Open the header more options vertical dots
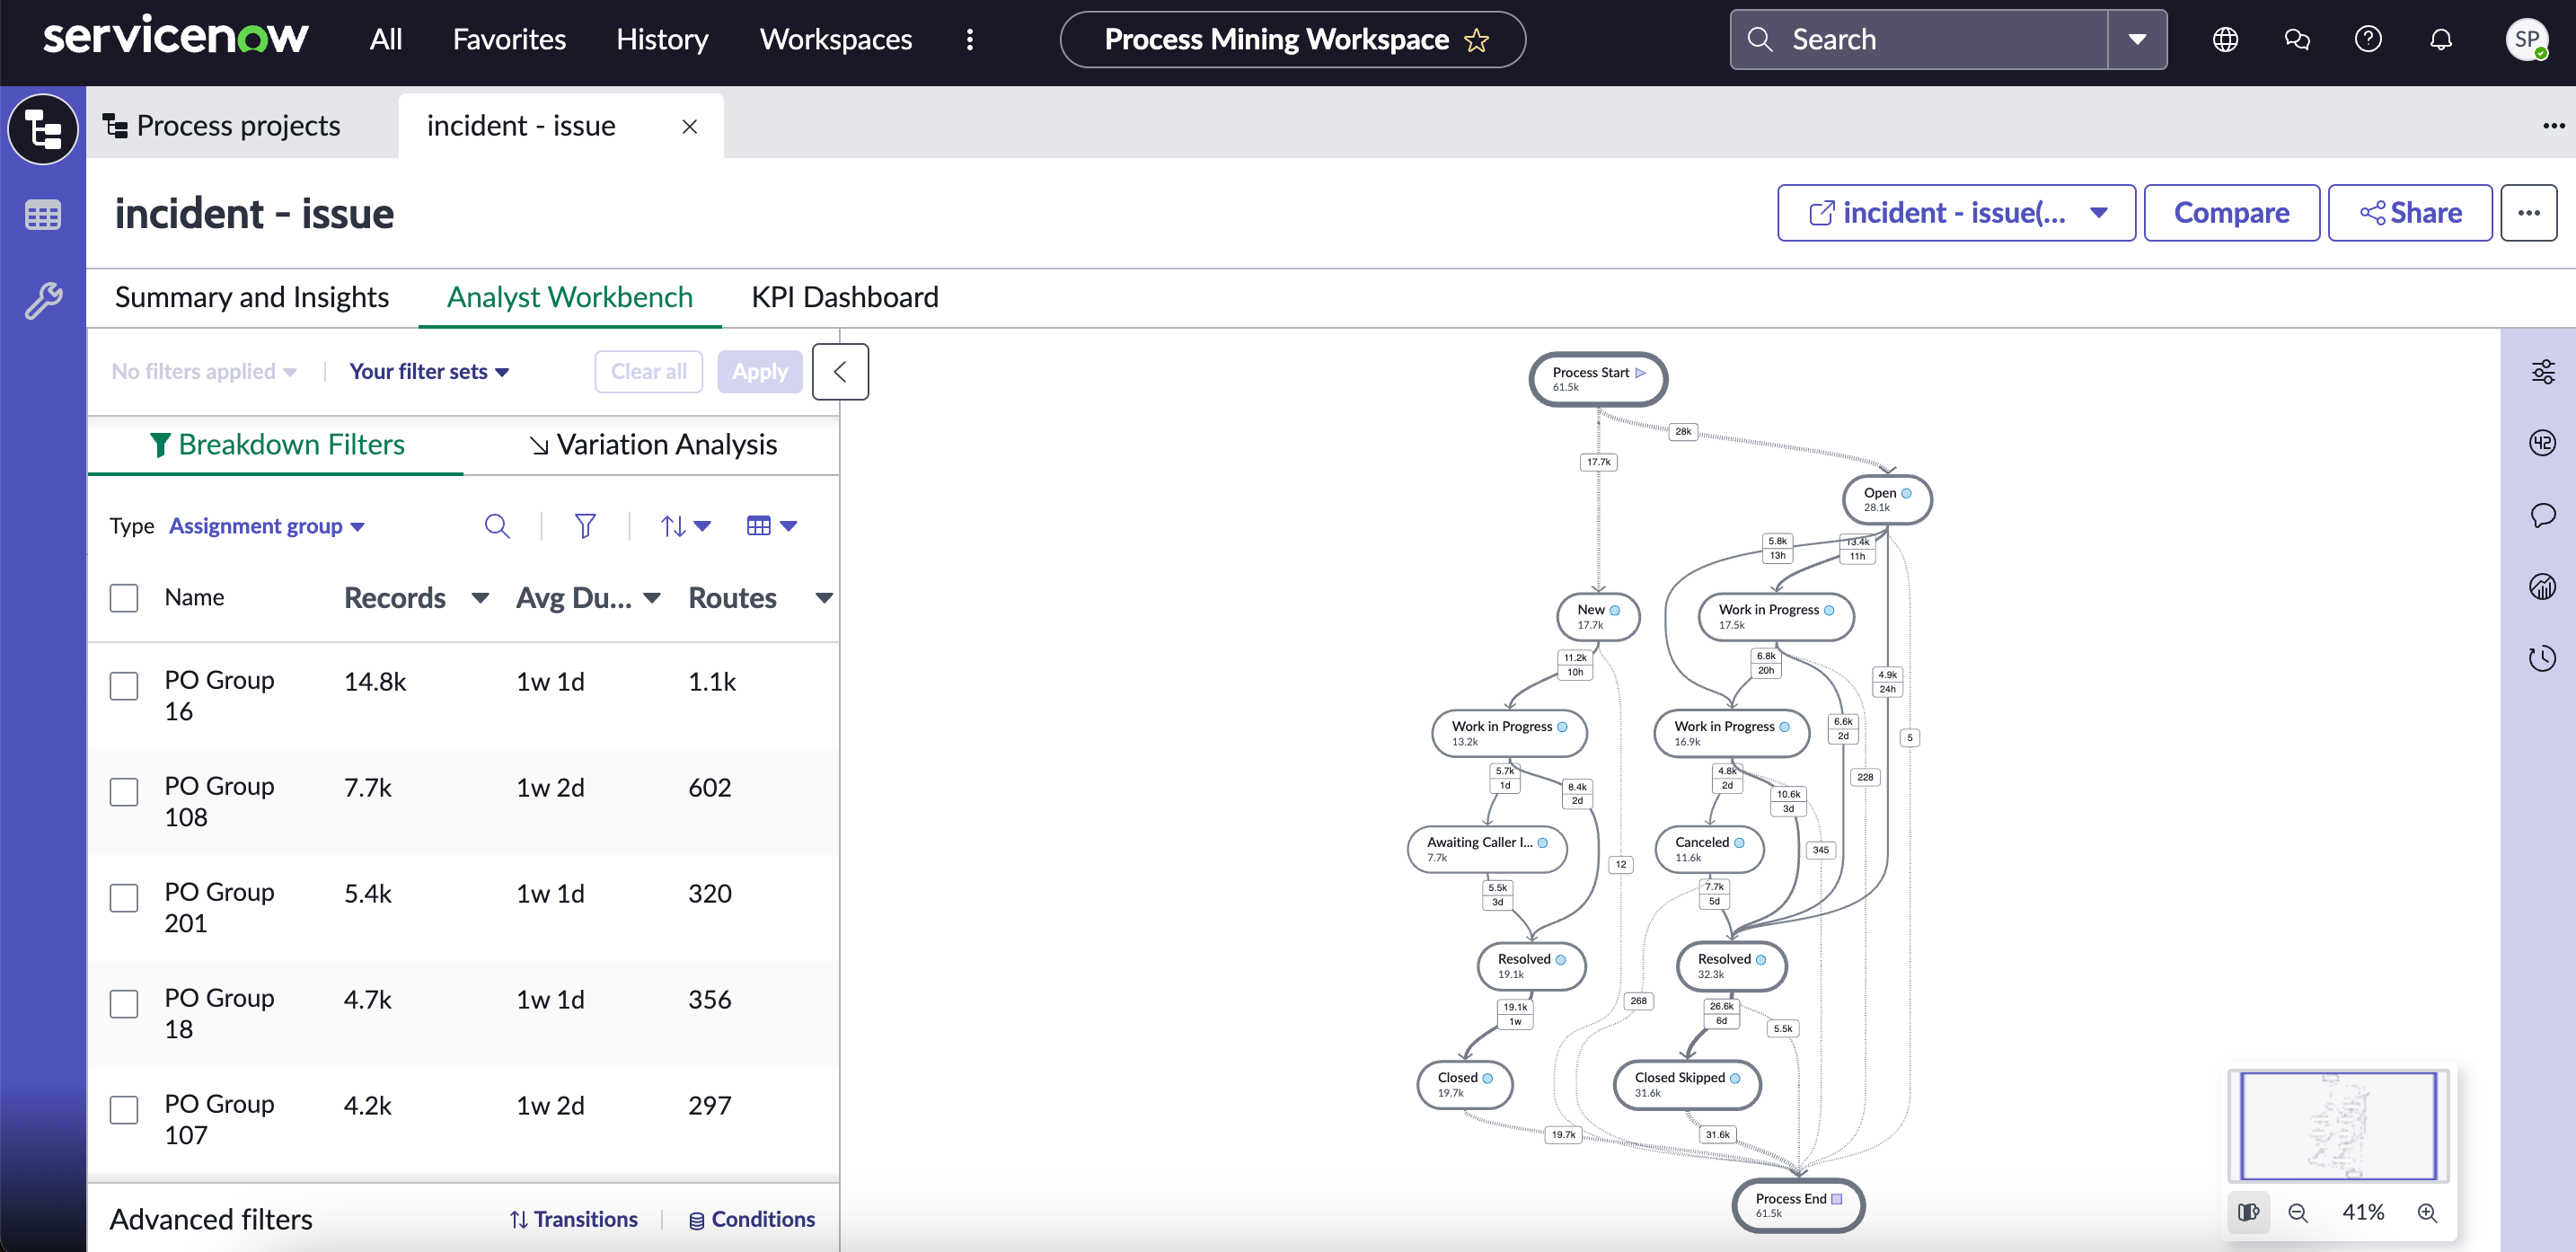 click(x=969, y=39)
